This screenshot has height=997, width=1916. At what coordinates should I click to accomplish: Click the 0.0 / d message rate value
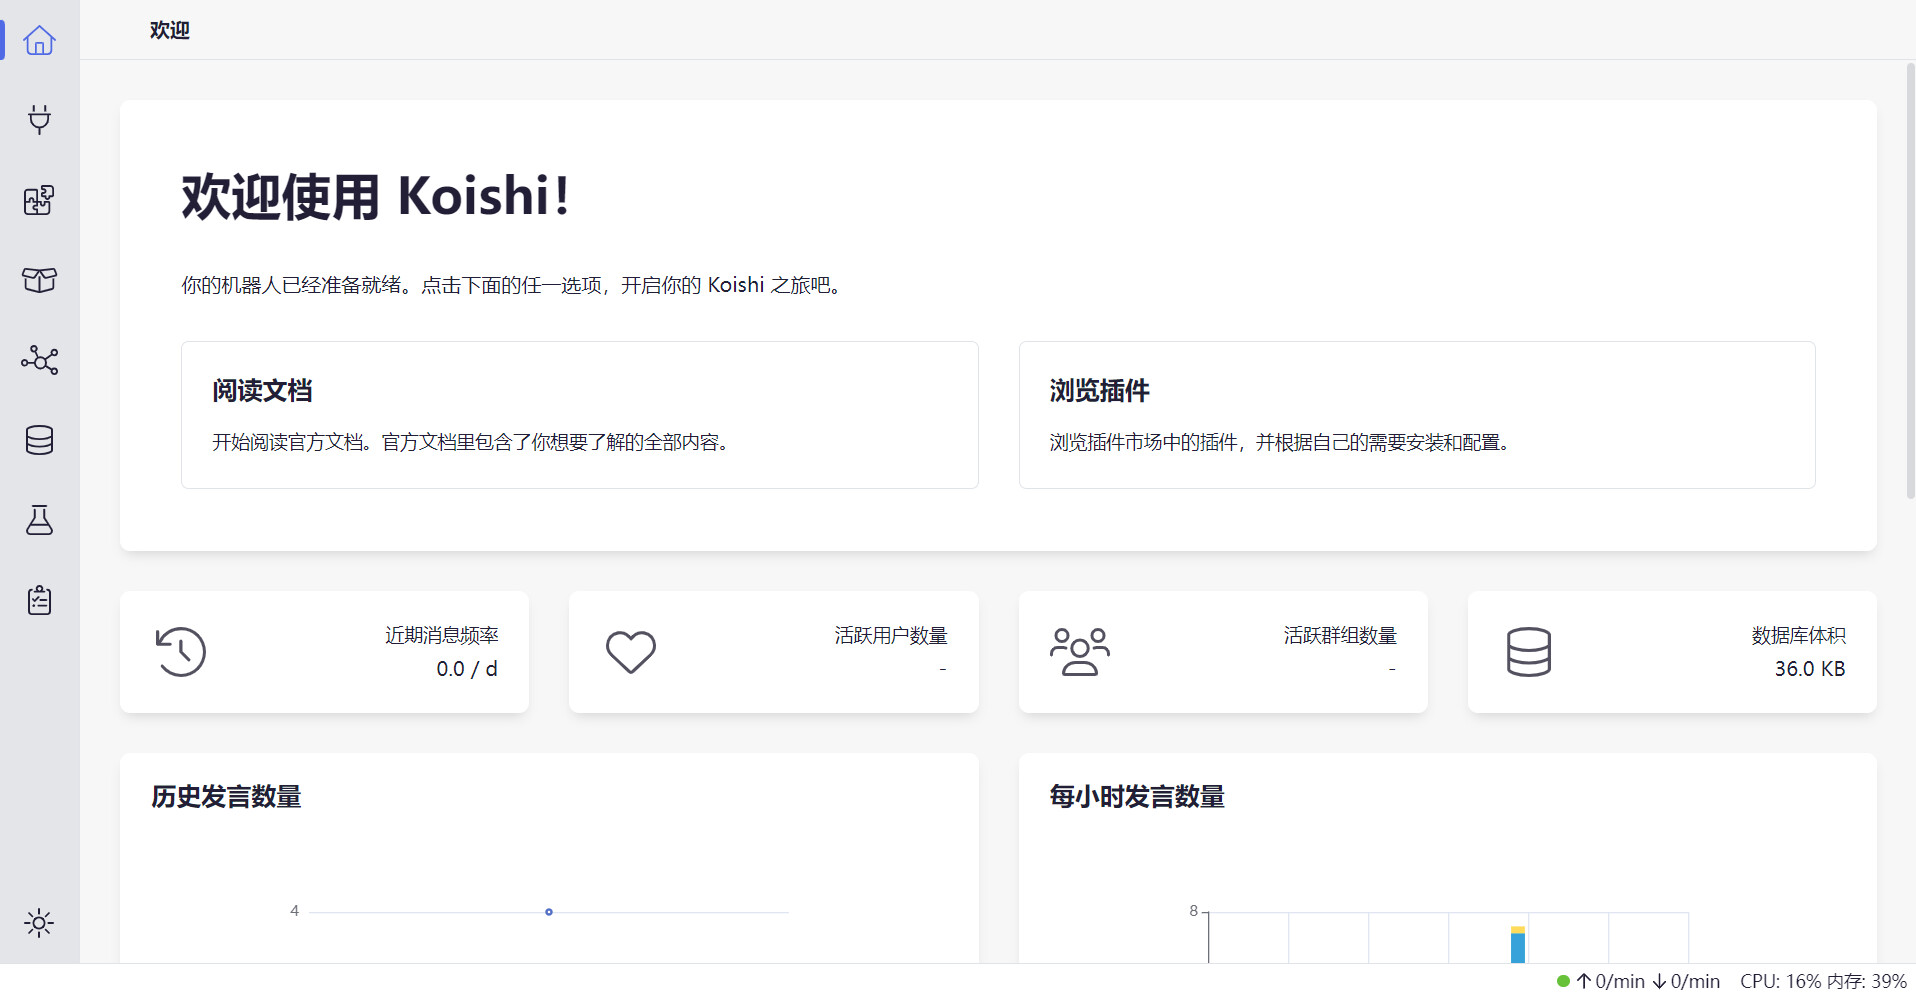click(x=467, y=669)
